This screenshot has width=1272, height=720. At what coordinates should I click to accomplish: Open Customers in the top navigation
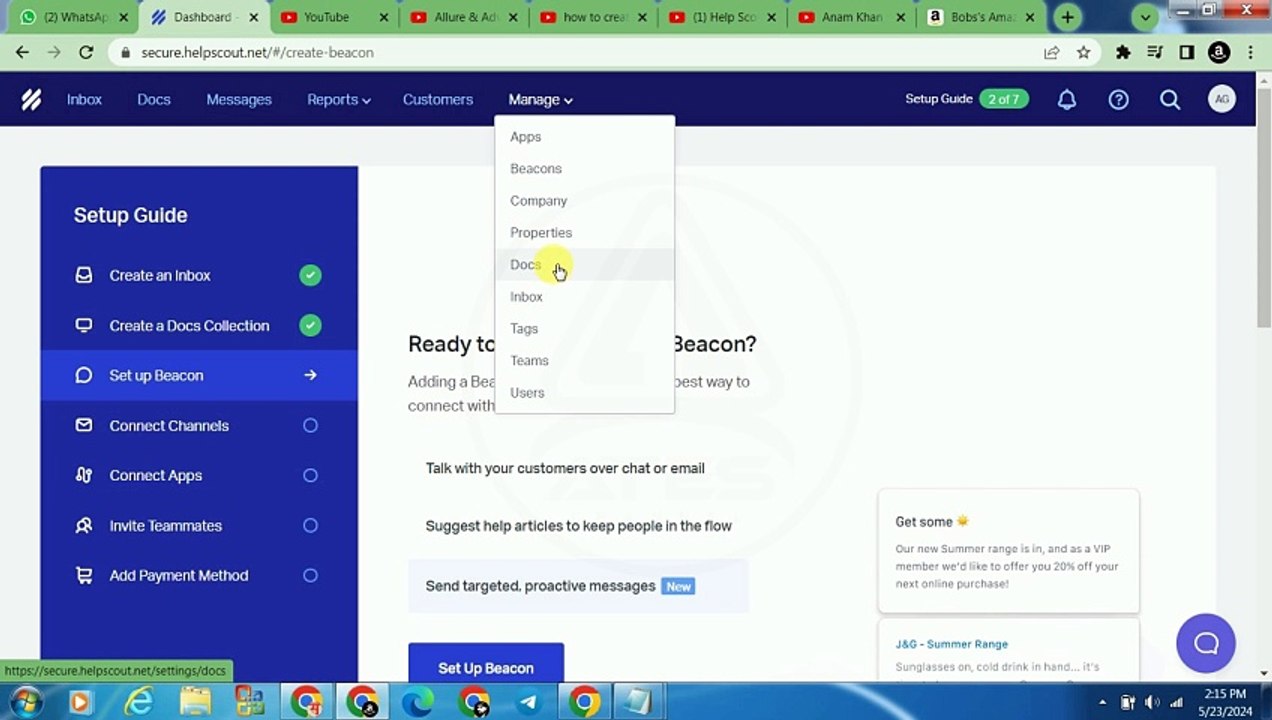438,99
